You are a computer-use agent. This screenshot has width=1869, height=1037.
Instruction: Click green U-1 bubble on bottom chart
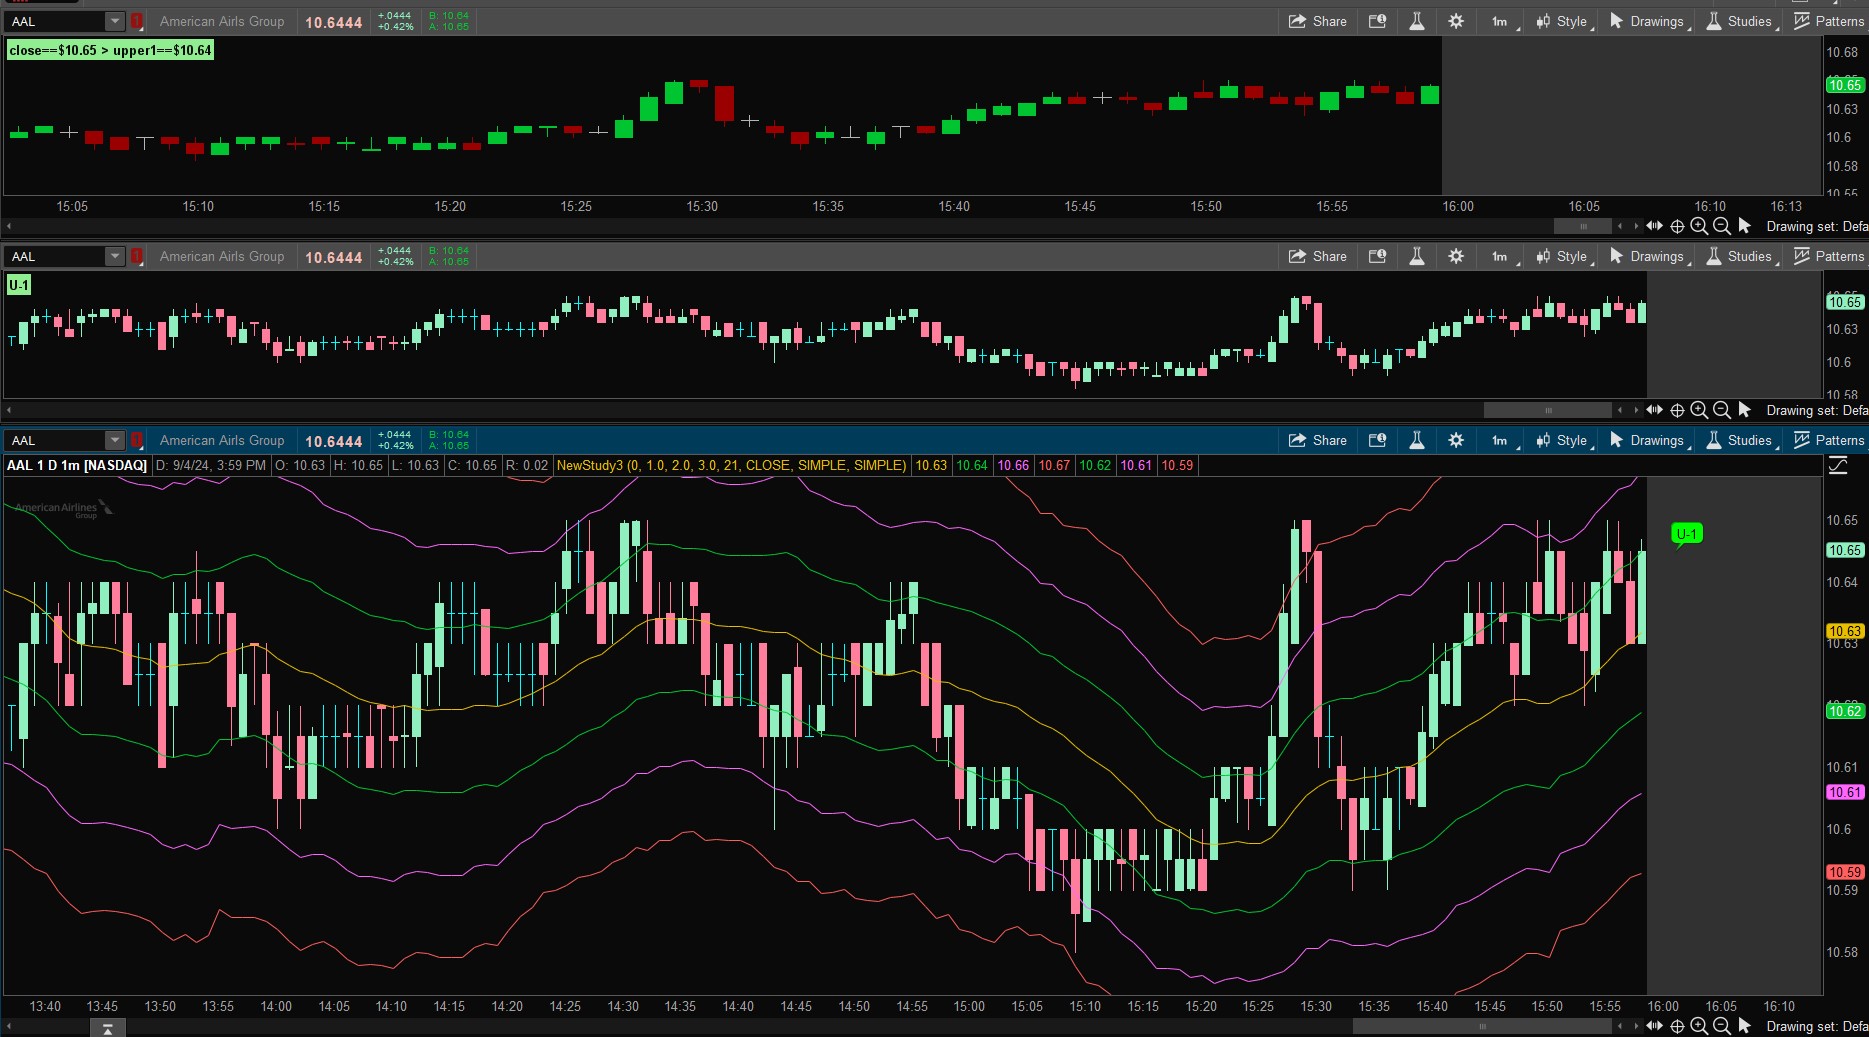click(x=1686, y=534)
